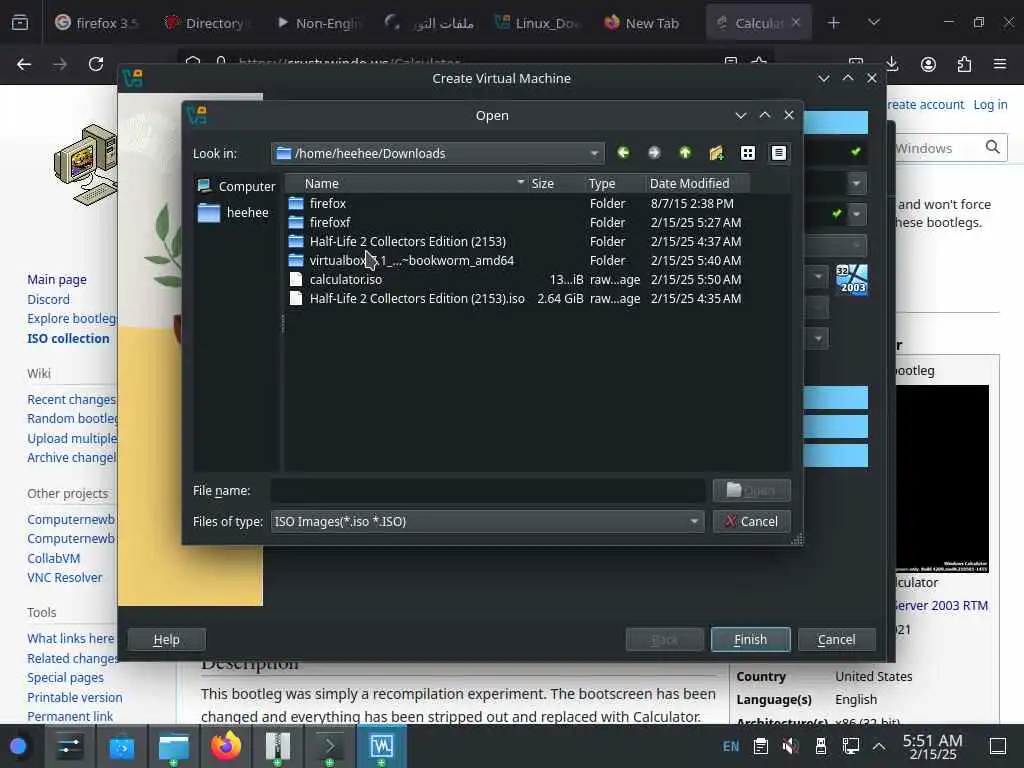
Task: Open Firefox application hamburger menu
Action: pos(1000,64)
